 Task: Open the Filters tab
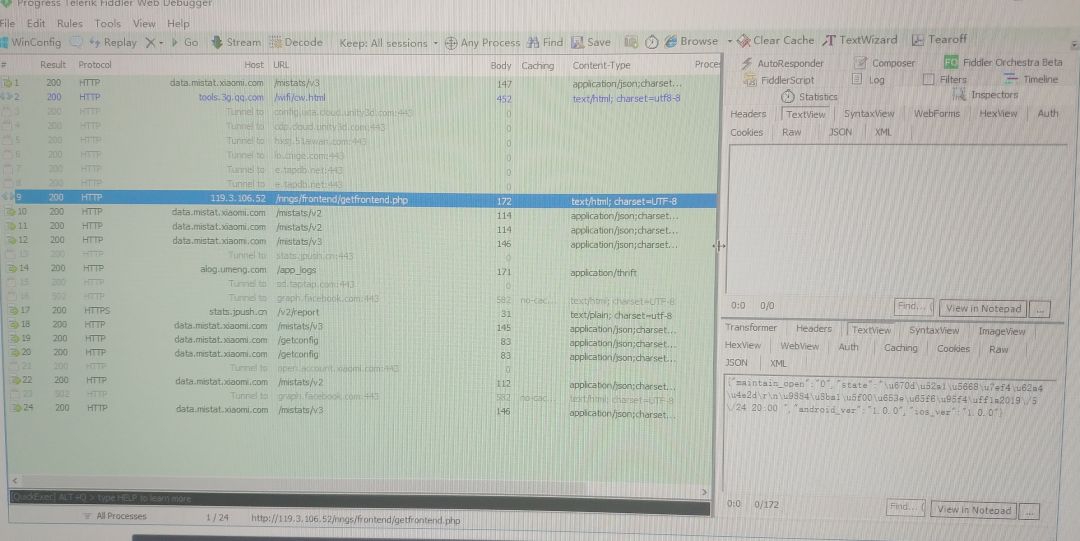pos(944,79)
